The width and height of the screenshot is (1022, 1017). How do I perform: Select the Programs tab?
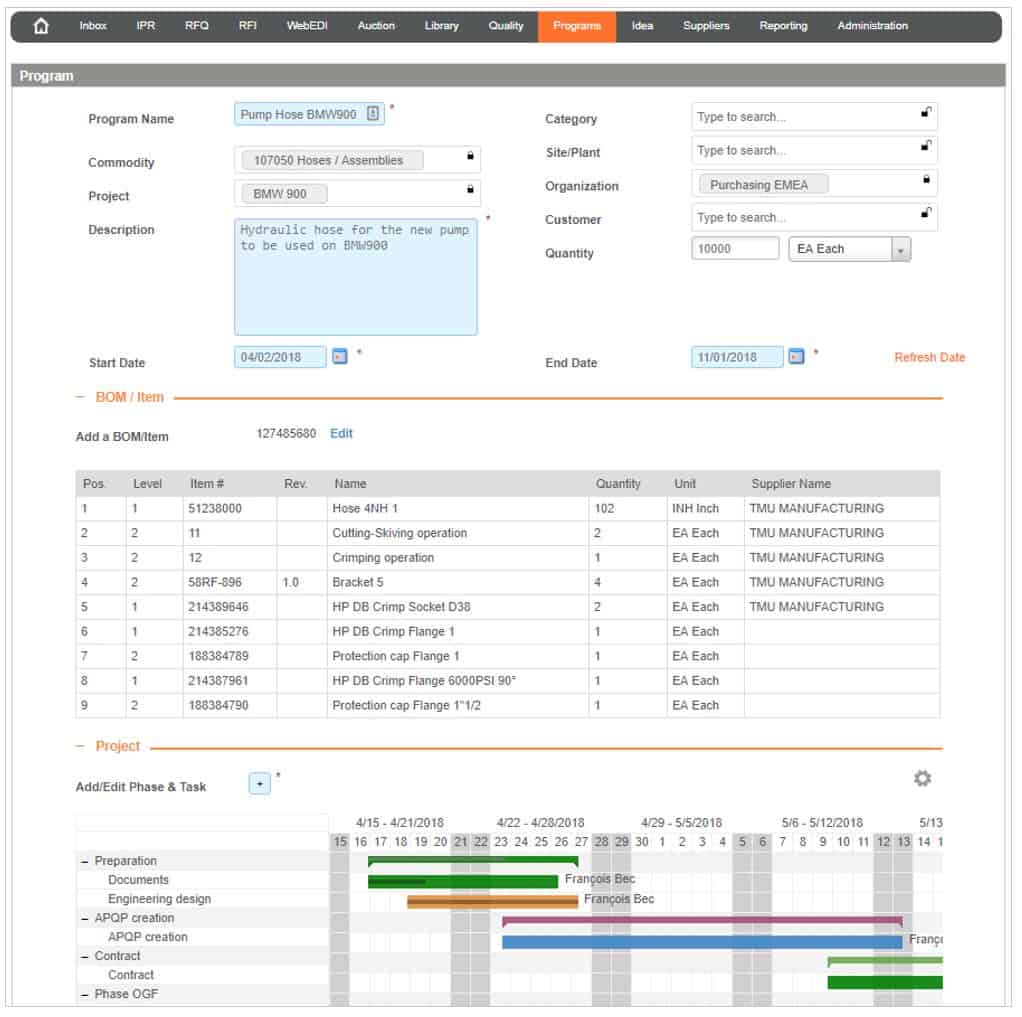(x=579, y=27)
